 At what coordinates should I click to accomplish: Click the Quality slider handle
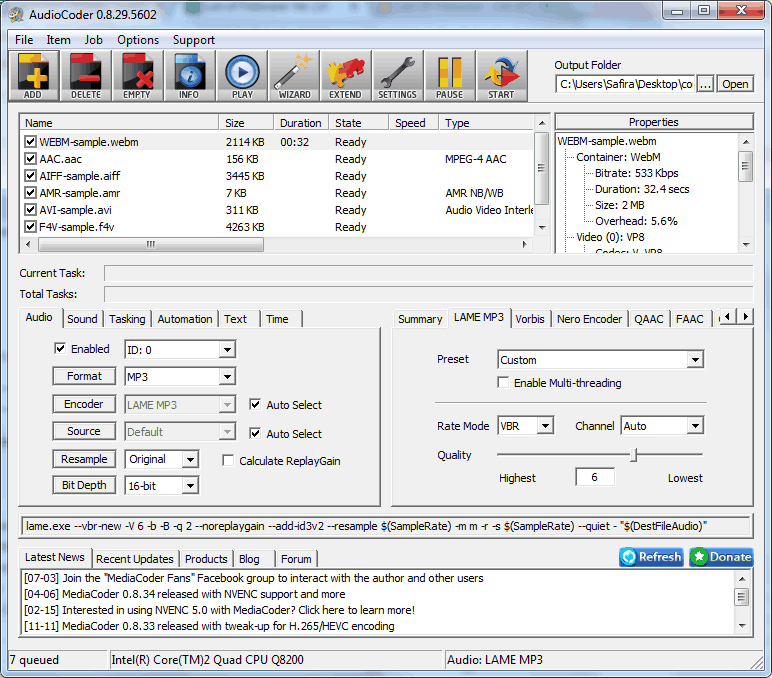pos(634,454)
